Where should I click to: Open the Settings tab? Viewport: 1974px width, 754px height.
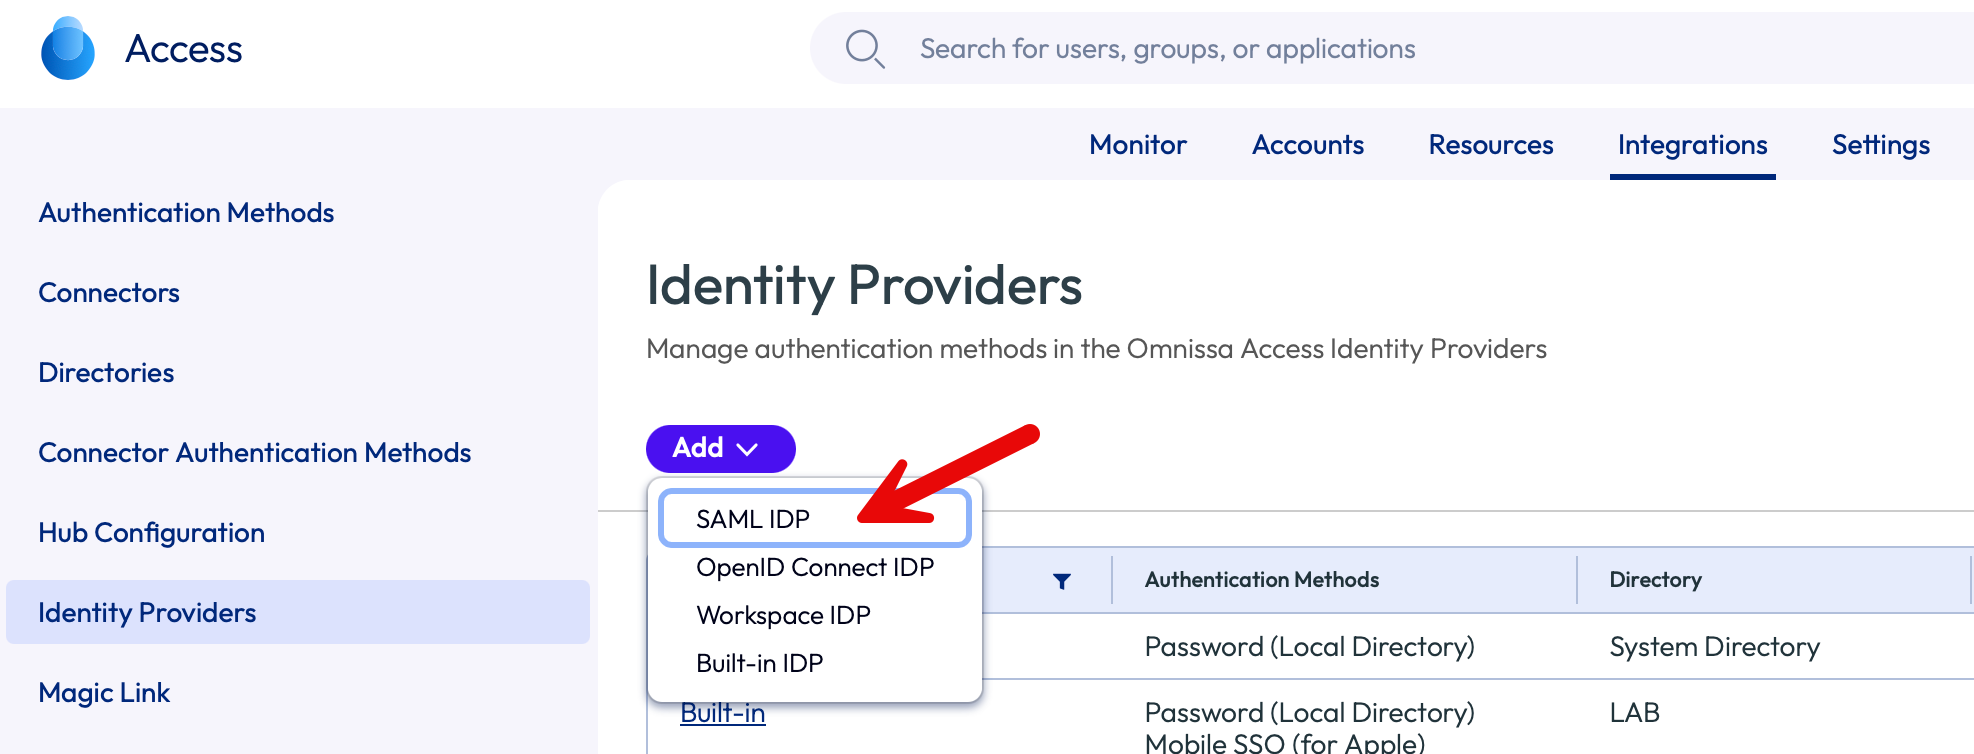tap(1880, 145)
